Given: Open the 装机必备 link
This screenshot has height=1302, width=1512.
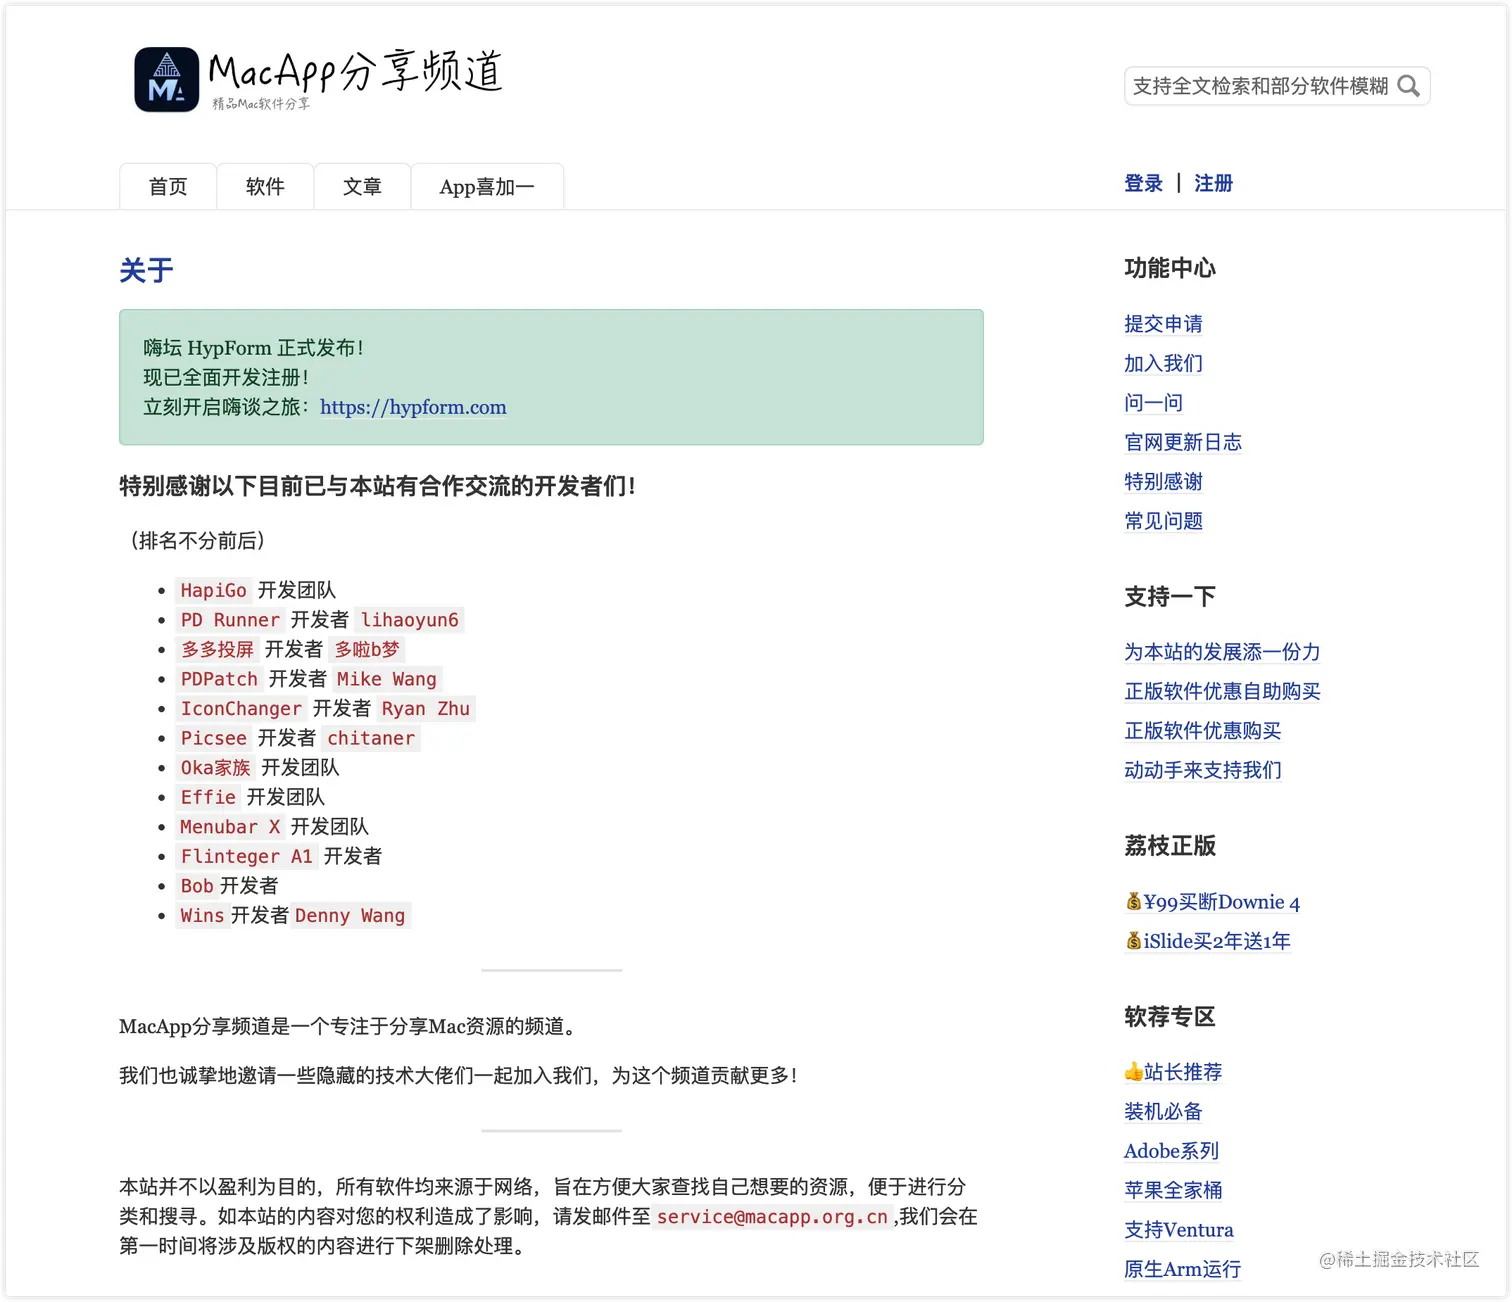Looking at the screenshot, I should (x=1163, y=1112).
